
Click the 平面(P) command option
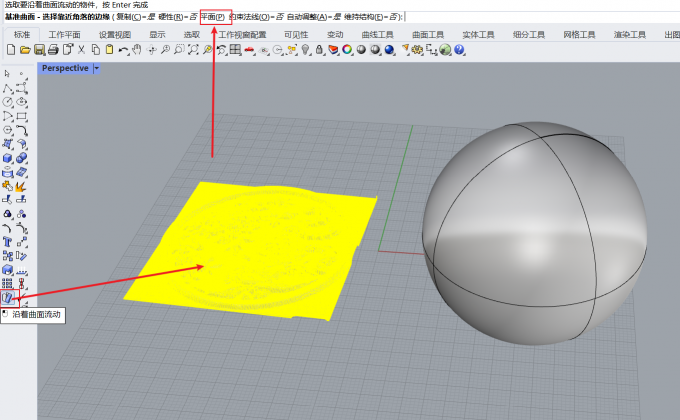pos(212,17)
